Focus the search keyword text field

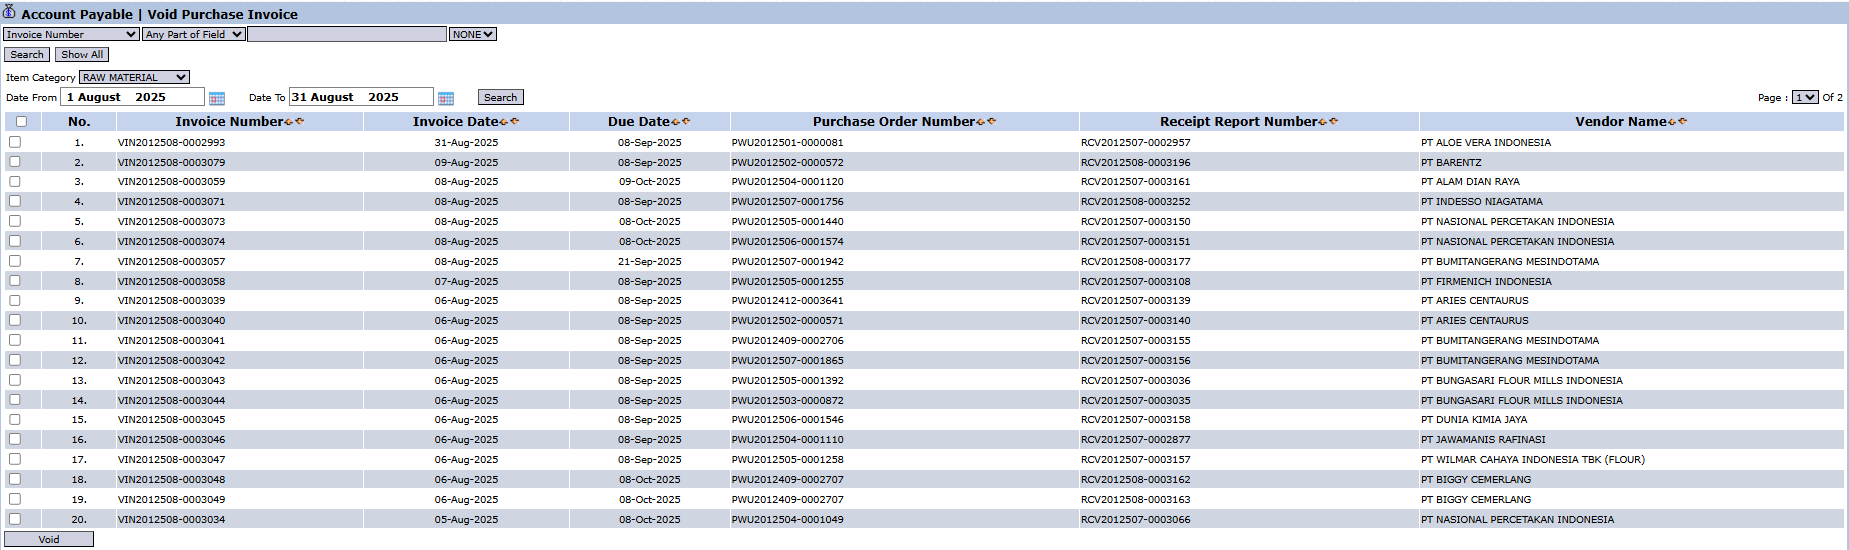(347, 34)
